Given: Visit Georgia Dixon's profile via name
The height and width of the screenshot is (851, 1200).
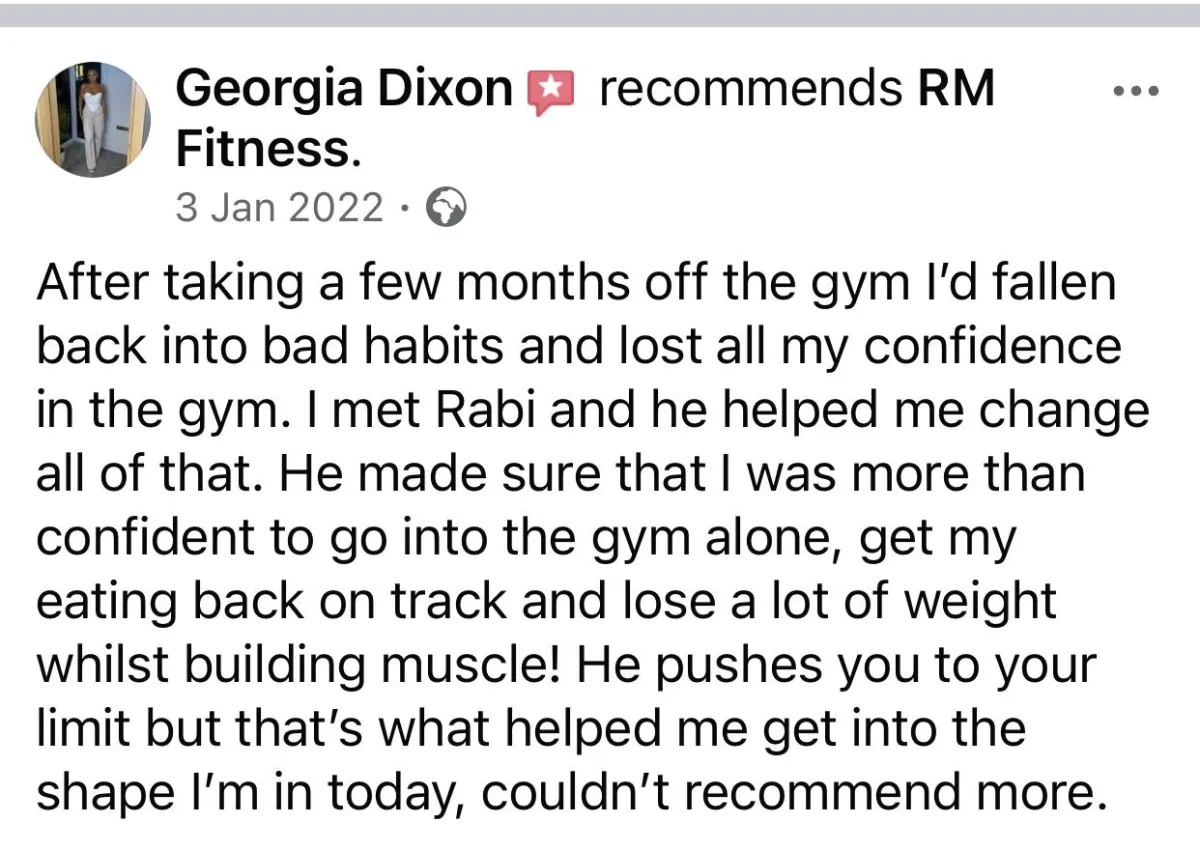Looking at the screenshot, I should click(344, 91).
